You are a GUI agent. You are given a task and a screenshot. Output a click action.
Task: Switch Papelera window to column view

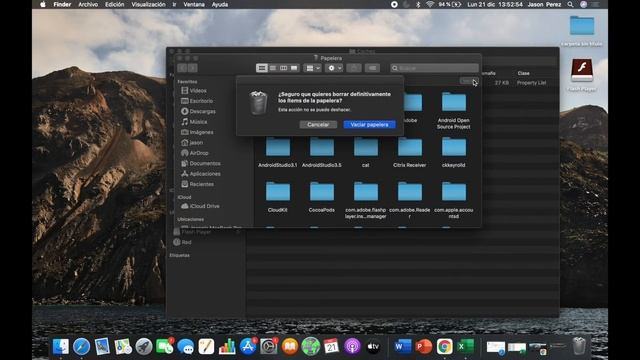pos(283,68)
